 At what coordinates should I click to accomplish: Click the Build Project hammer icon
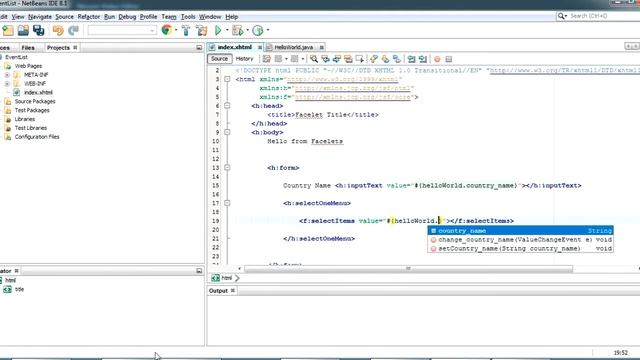[186, 30]
